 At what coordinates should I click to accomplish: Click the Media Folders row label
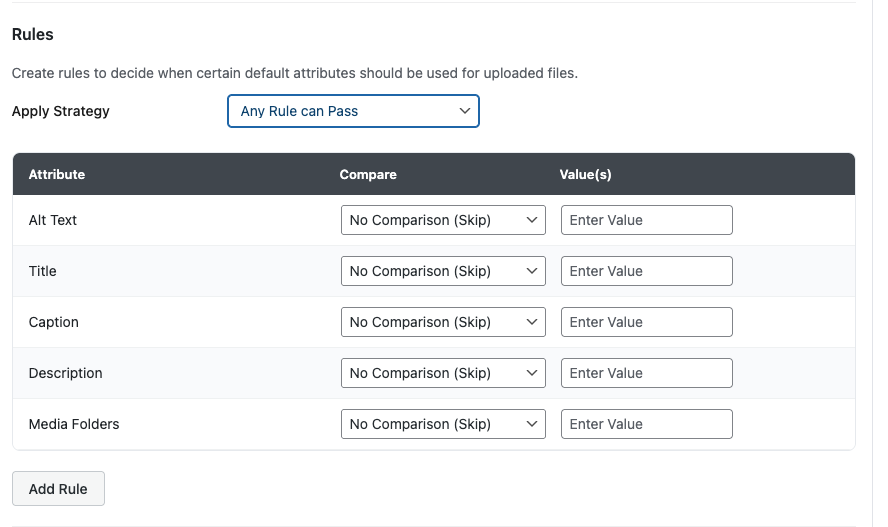74,424
